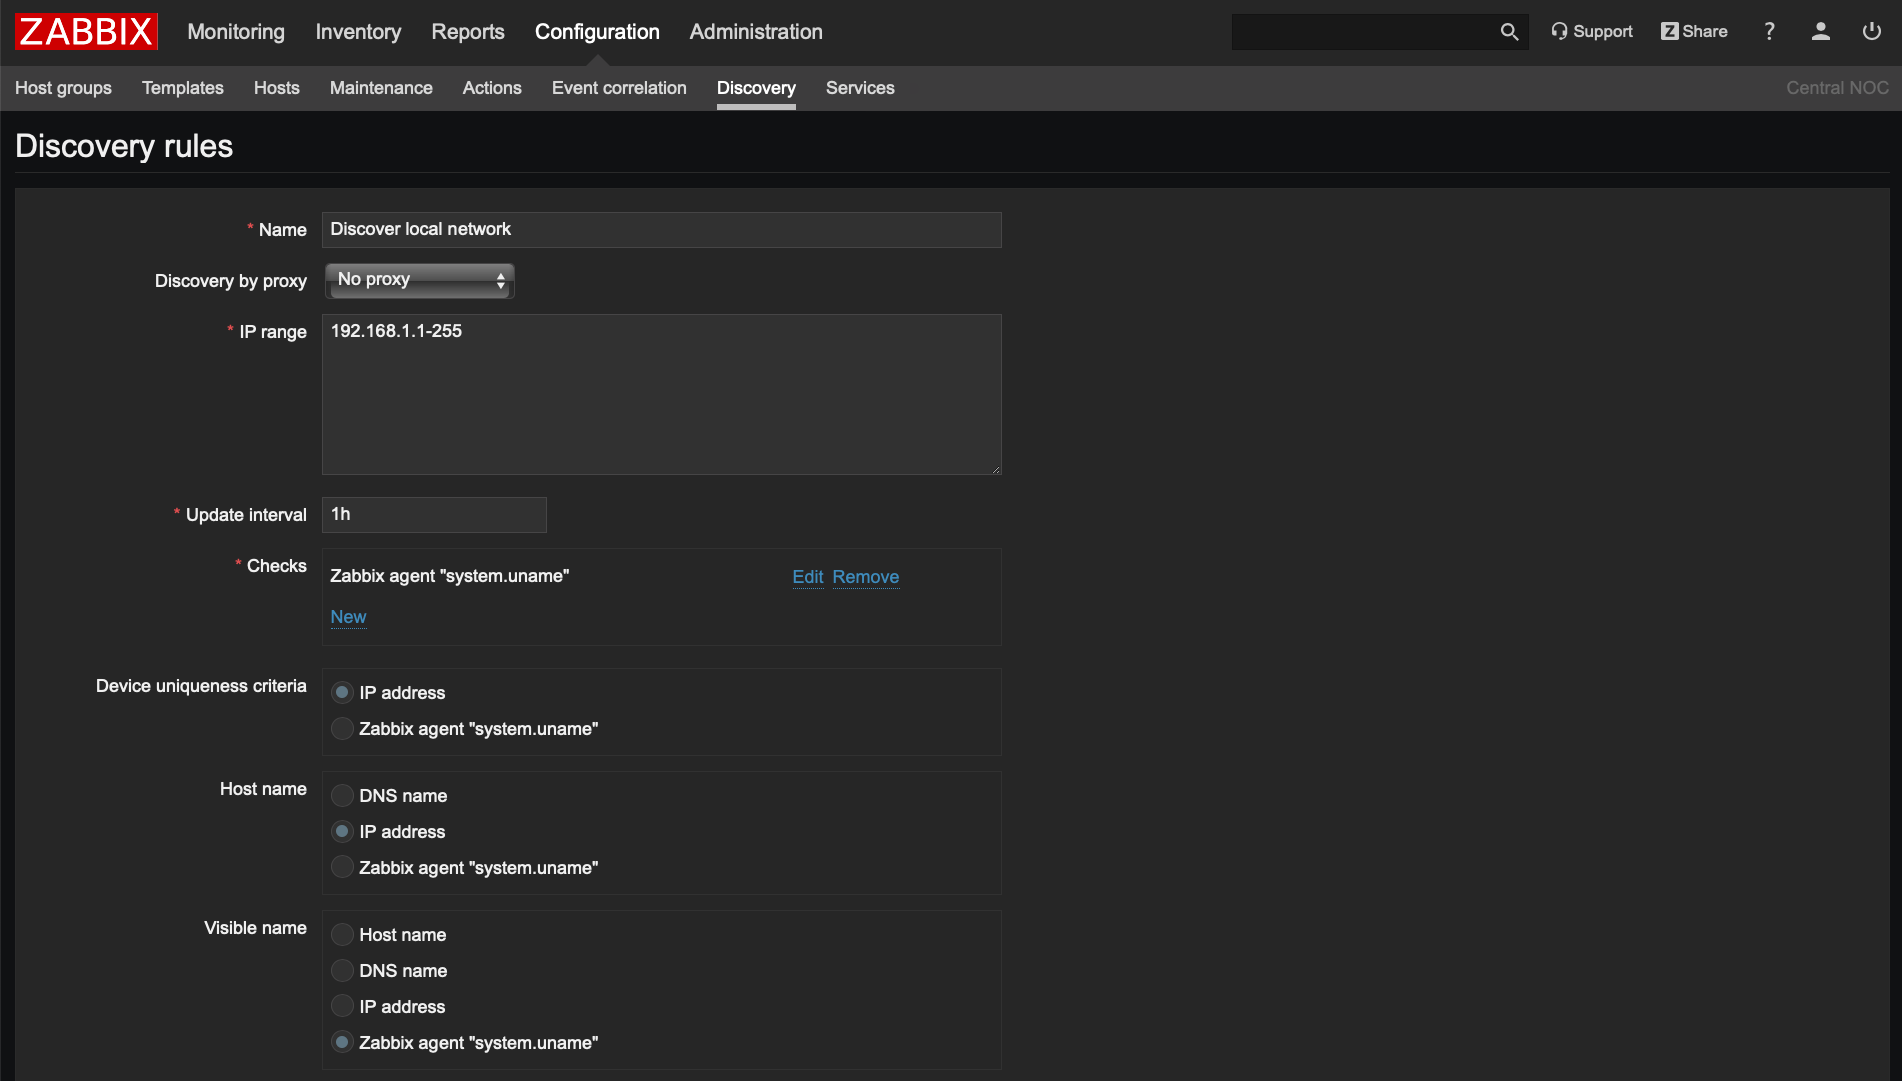Remove the Zabbix agent check

865,577
